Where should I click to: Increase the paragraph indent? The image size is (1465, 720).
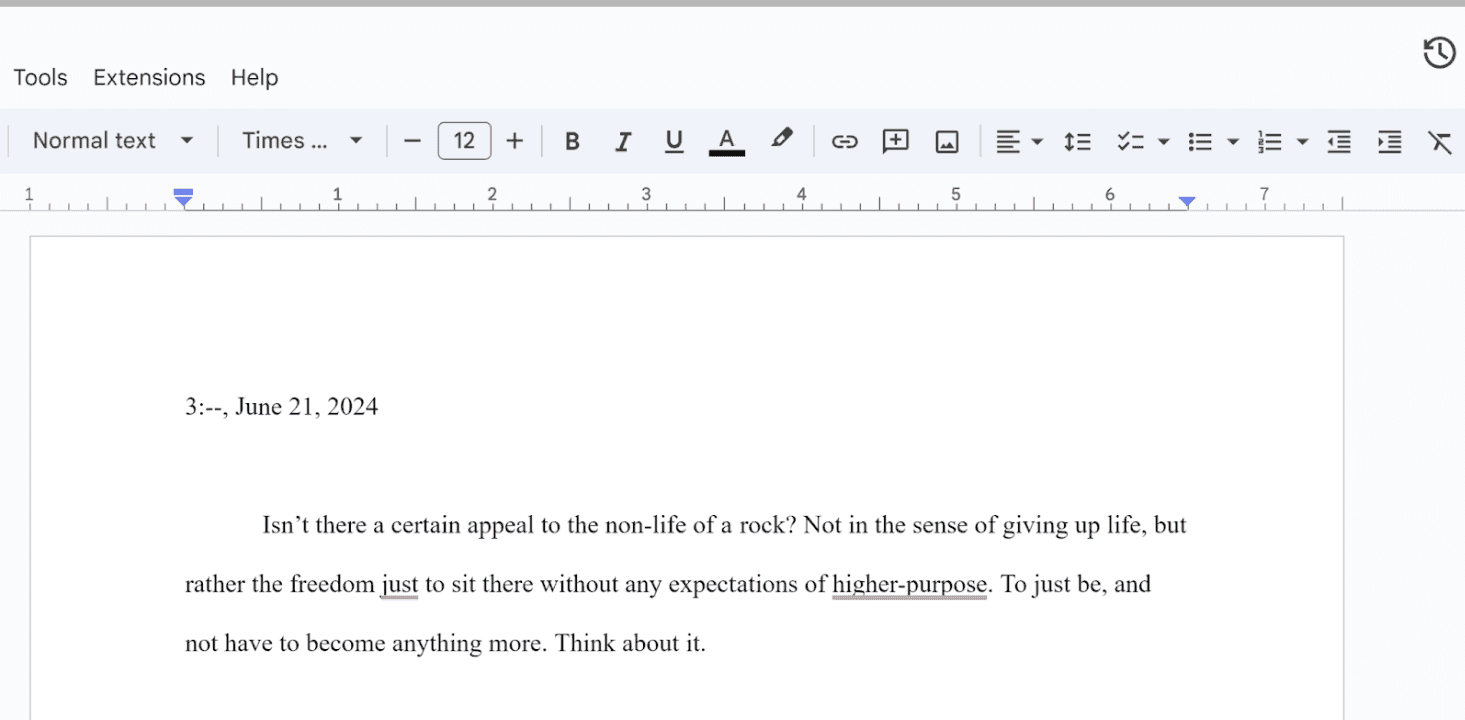tap(1389, 142)
